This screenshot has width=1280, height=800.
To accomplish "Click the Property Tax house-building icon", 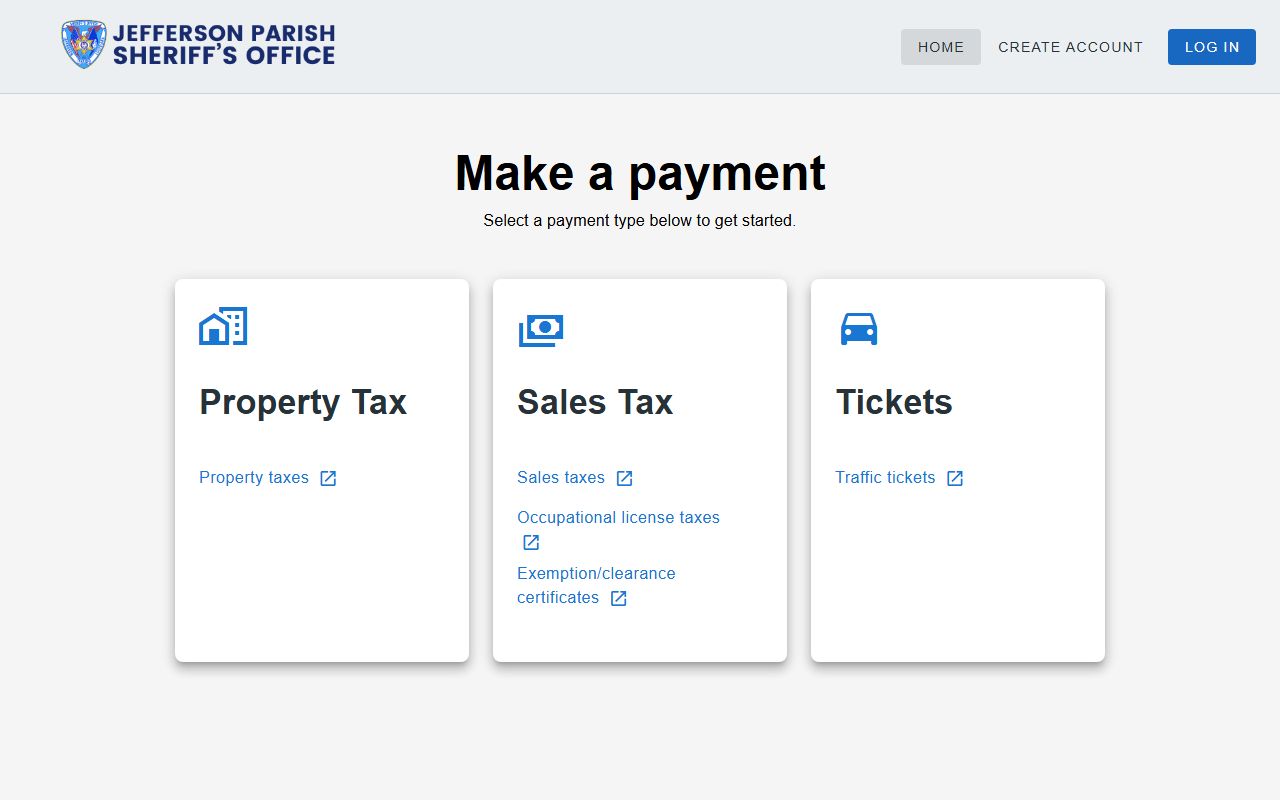I will (223, 327).
